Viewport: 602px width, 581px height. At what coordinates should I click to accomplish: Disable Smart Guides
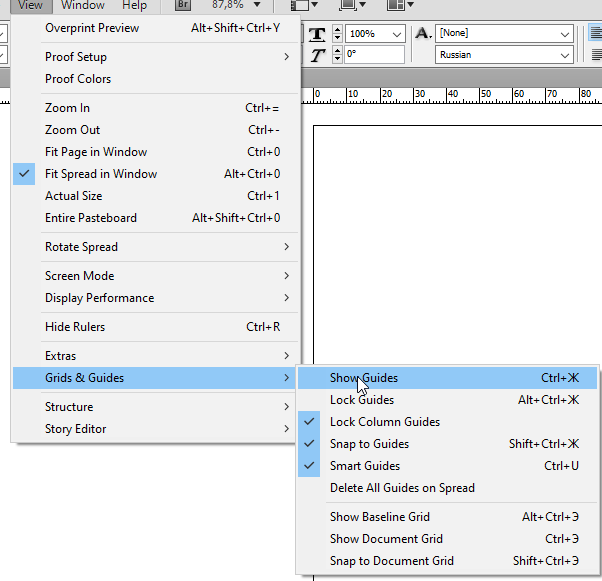click(x=448, y=466)
